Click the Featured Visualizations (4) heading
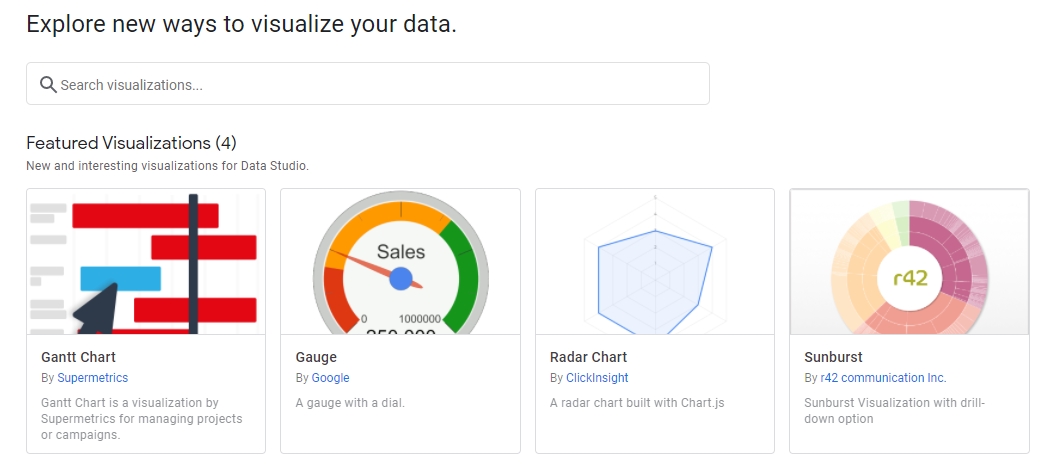This screenshot has width=1043, height=464. pyautogui.click(x=131, y=143)
